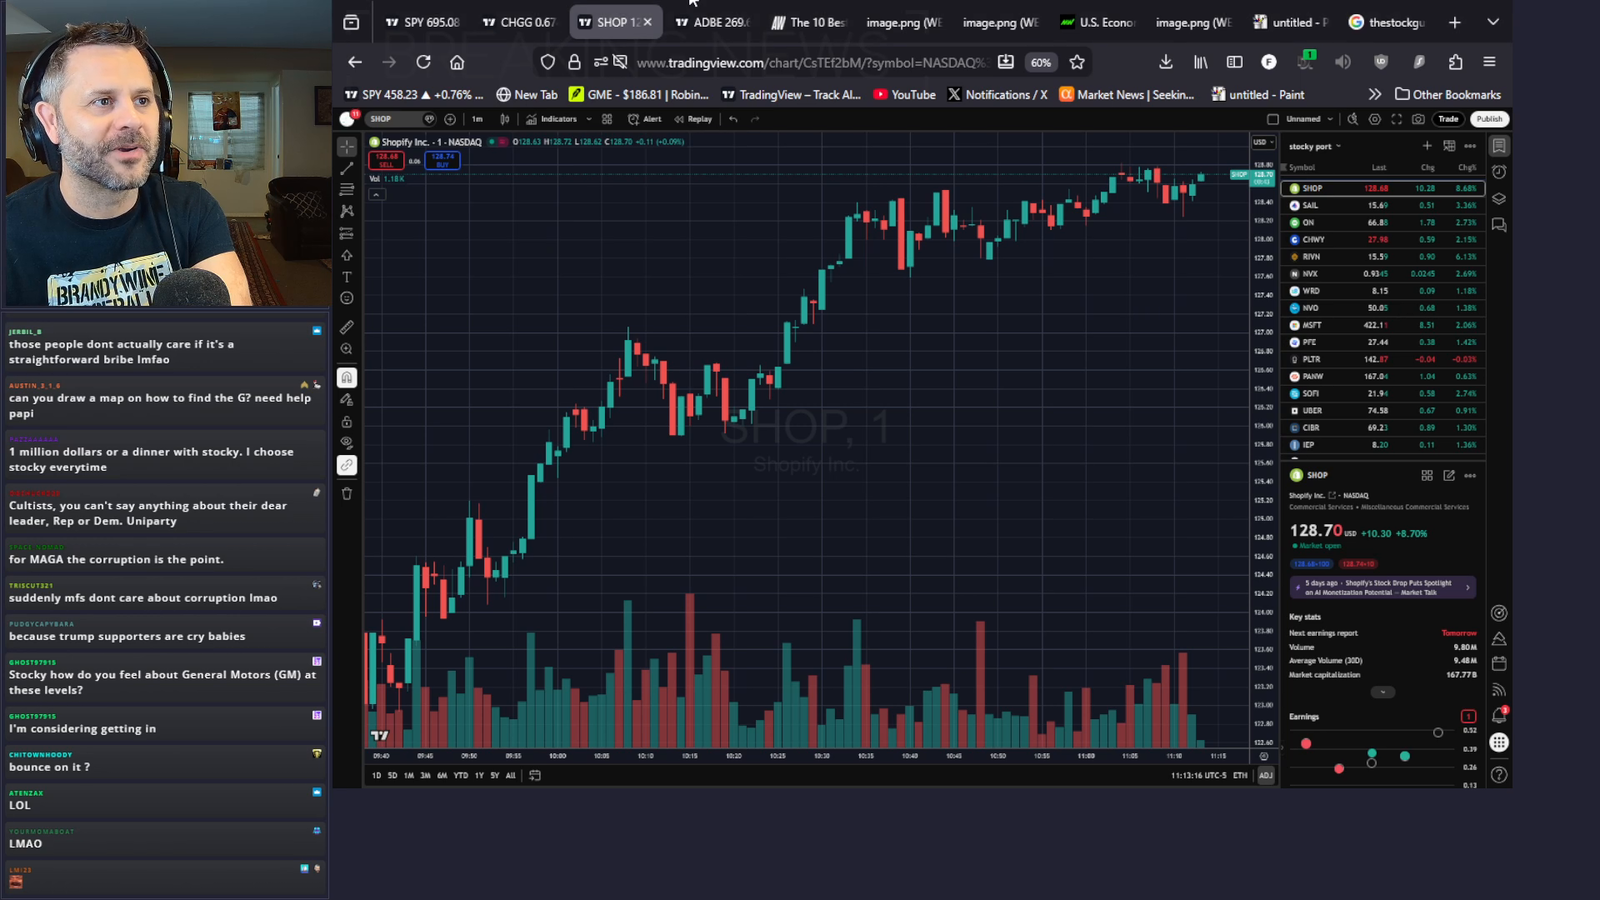
Task: Open the emoji and icons tool
Action: (x=347, y=298)
